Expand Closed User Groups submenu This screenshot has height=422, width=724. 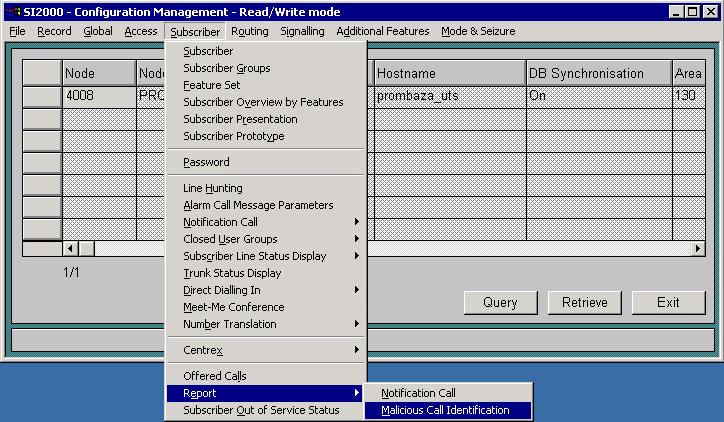(230, 239)
